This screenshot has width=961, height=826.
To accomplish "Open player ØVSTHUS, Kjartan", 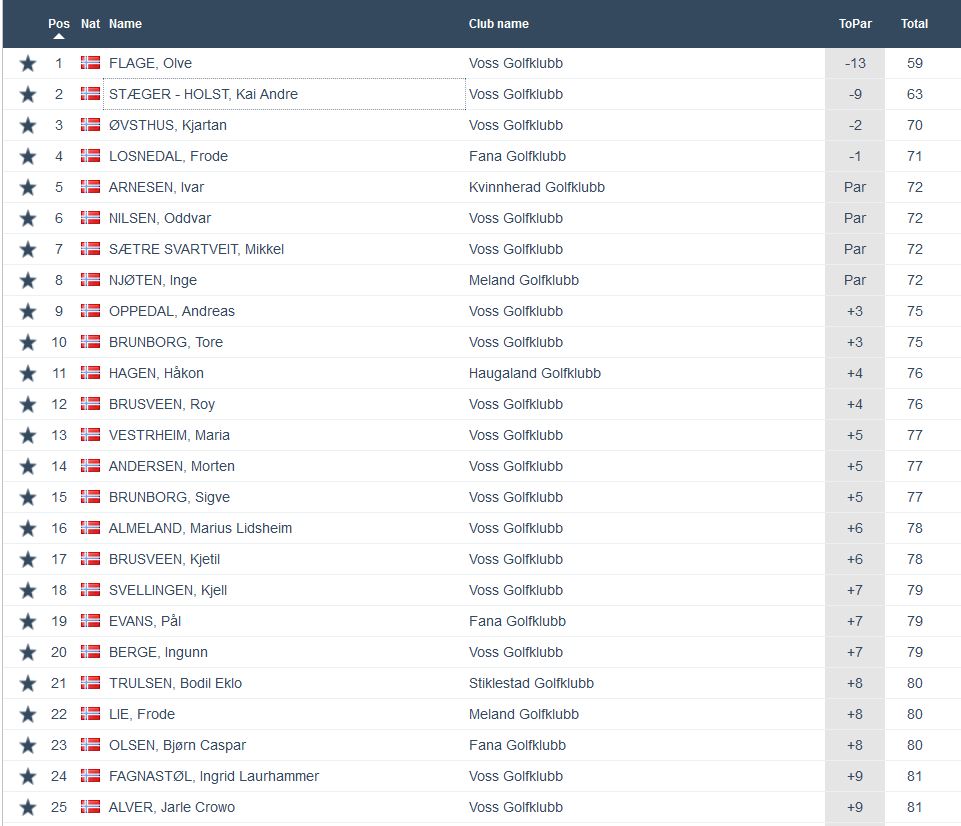I will coord(167,125).
